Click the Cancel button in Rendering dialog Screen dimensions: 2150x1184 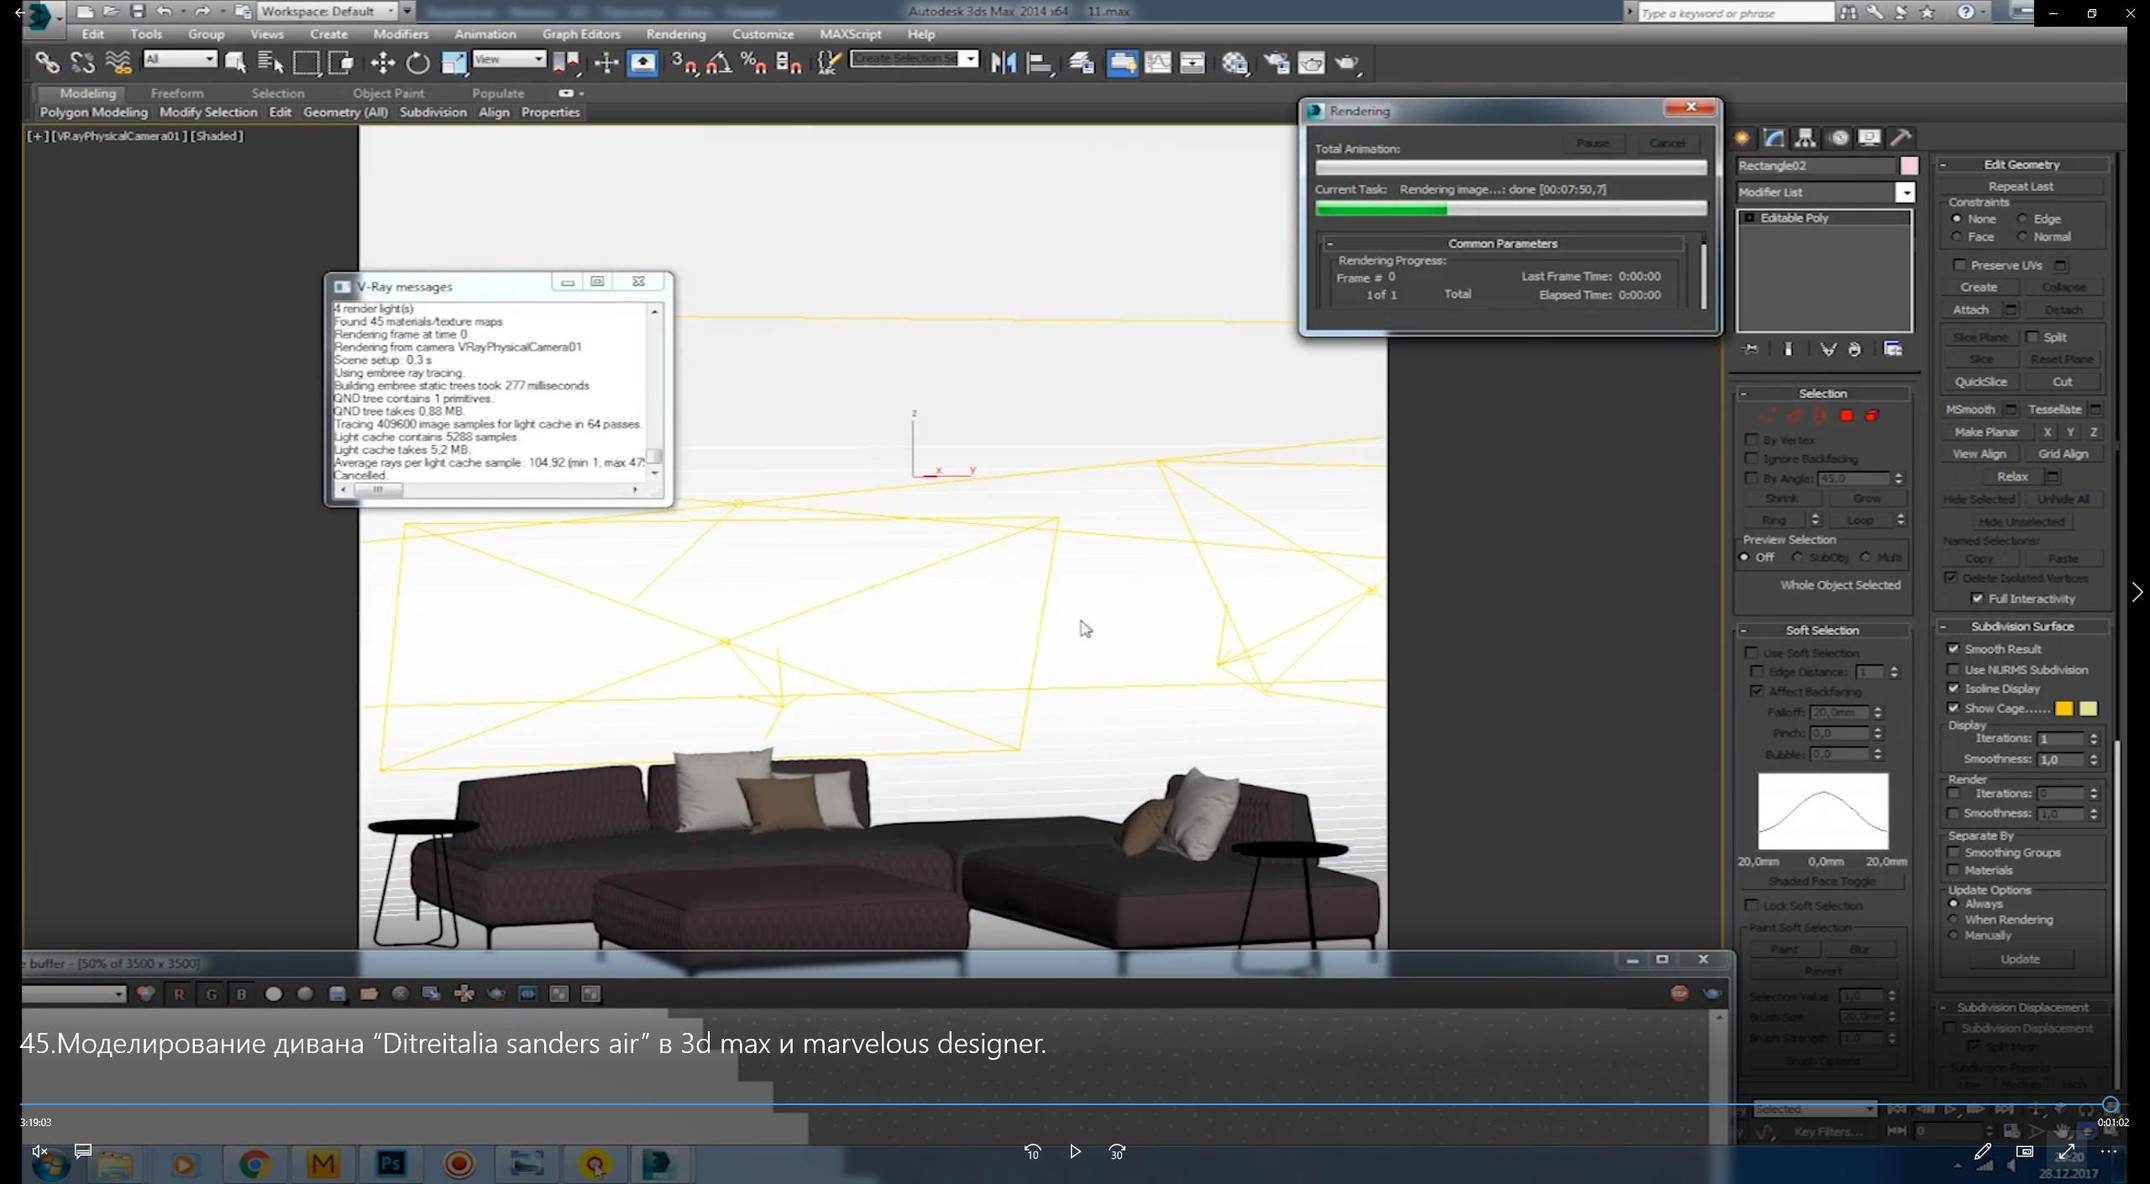point(1666,143)
